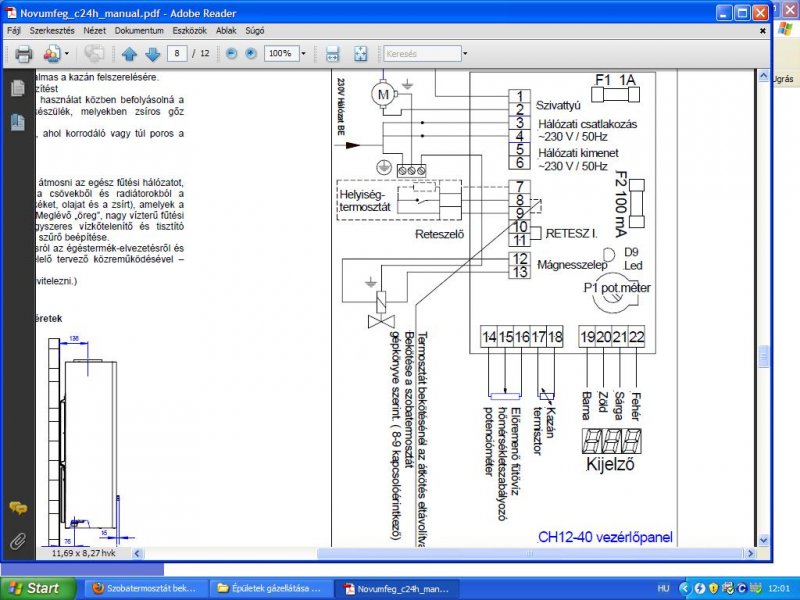Open the Attachments paperclip panel icon
Viewport: 800px width, 600px height.
click(18, 541)
